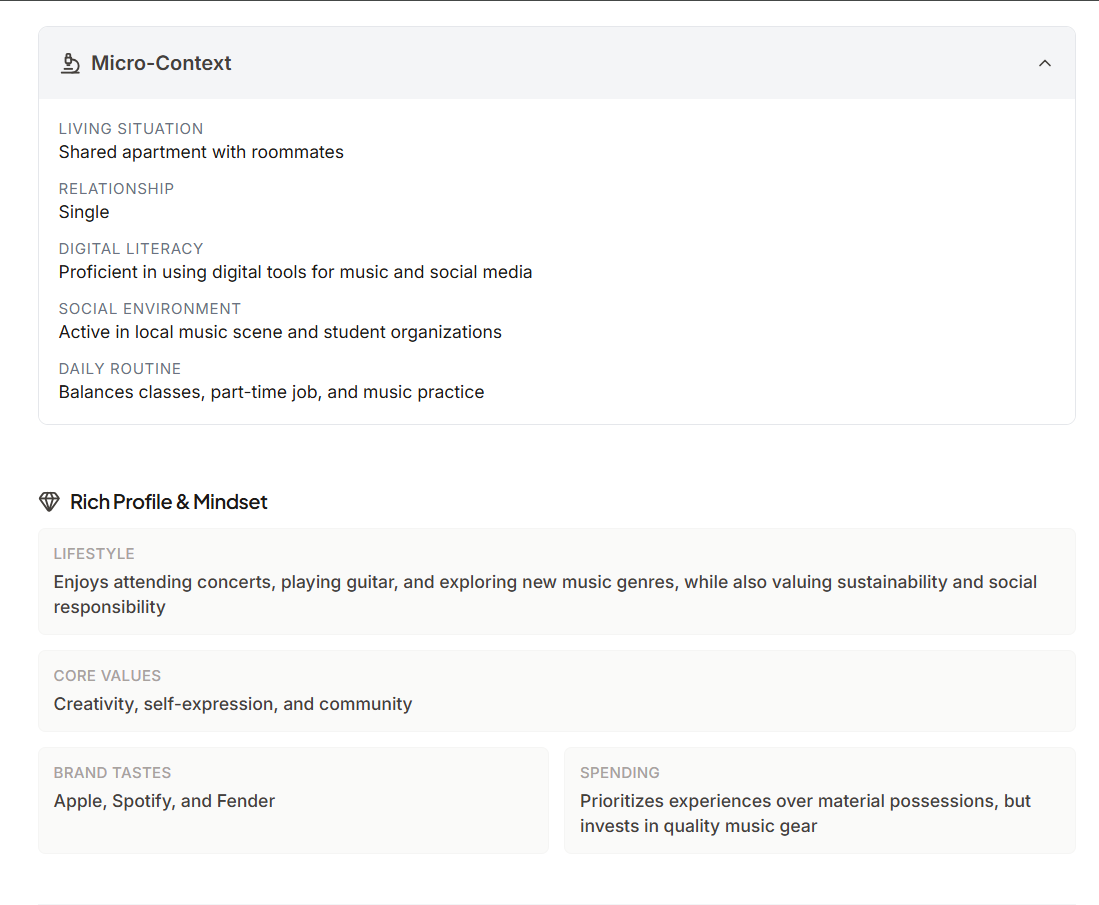Click the Rich Profile & Mindset heading
Screen dimensions: 1099x905
(168, 501)
